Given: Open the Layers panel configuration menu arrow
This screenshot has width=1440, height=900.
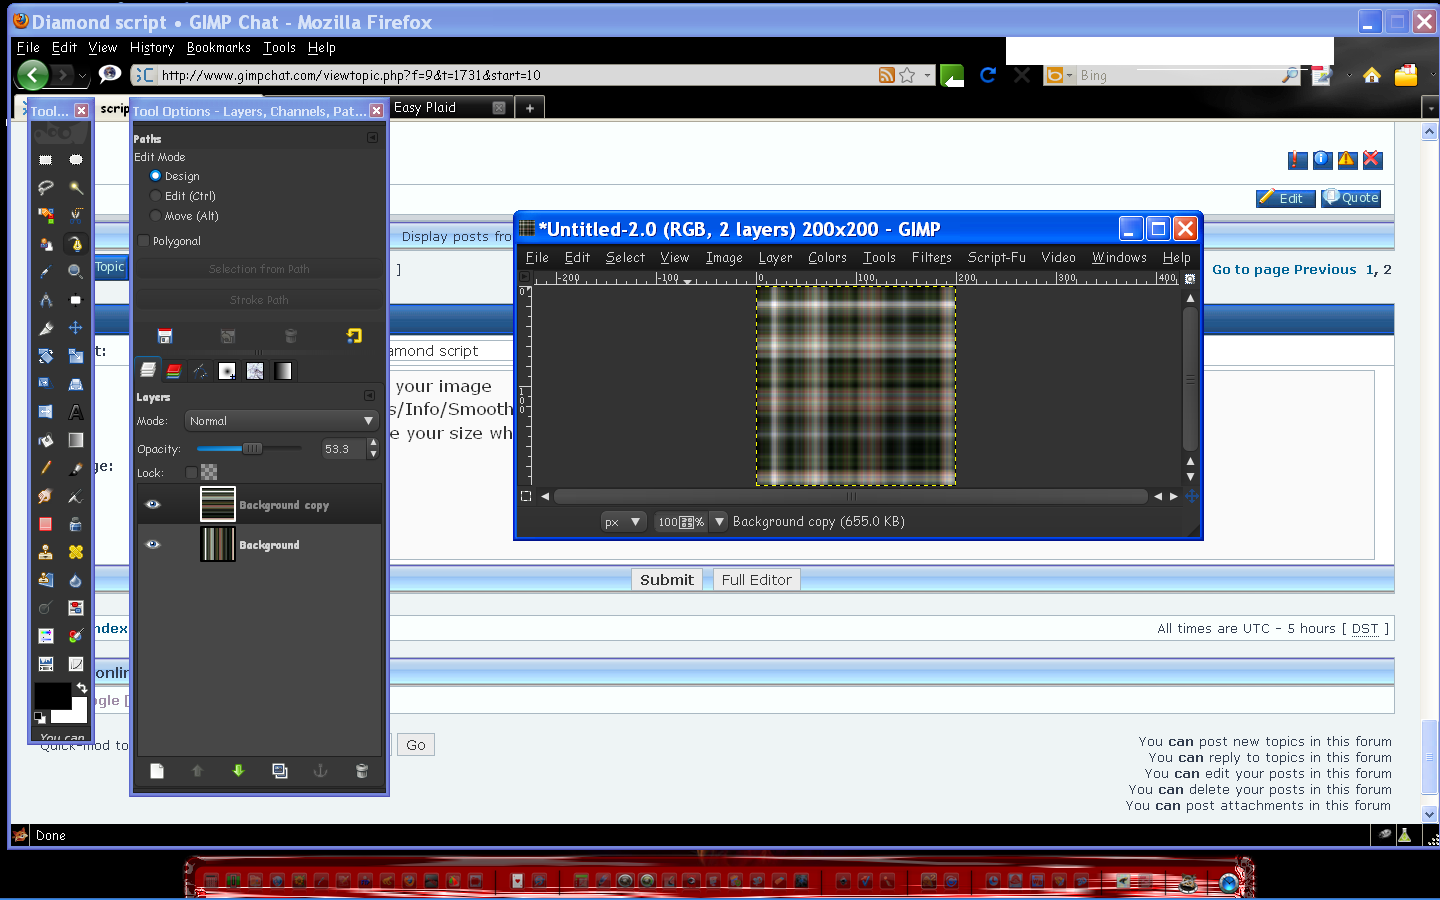Looking at the screenshot, I should coord(369,396).
